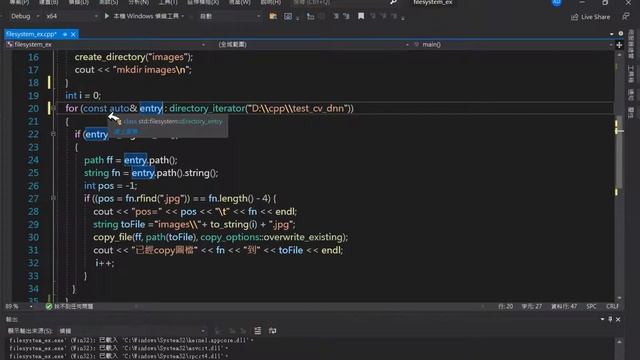The width and height of the screenshot is (640, 360).
Task: Click the folder toolbar icon left of bookmark
Action: [273, 16]
